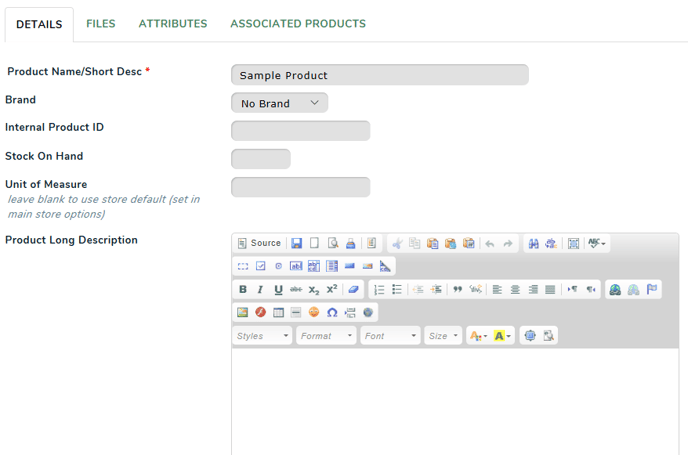Click the Decrease Indent icon
688x455 pixels.
coord(418,290)
